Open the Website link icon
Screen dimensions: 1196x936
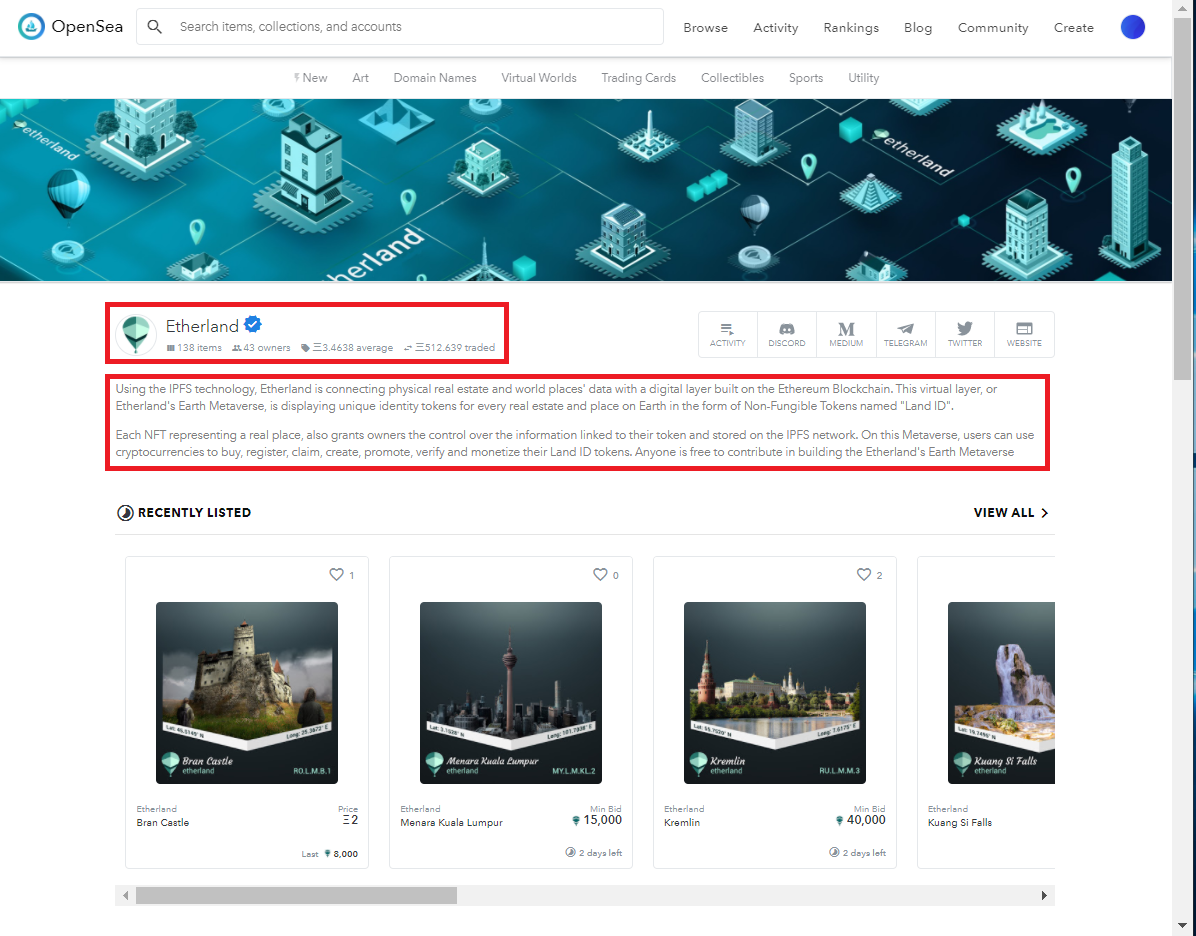click(1024, 334)
